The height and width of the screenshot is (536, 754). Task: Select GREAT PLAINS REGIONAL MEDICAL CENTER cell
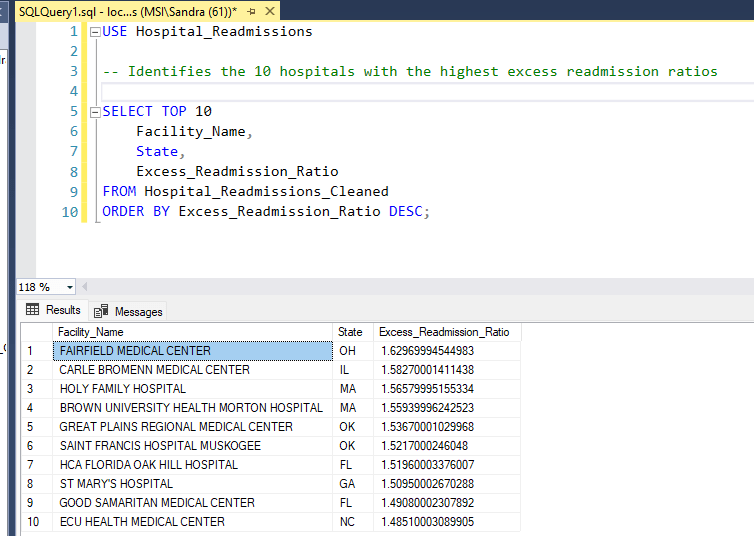point(192,427)
